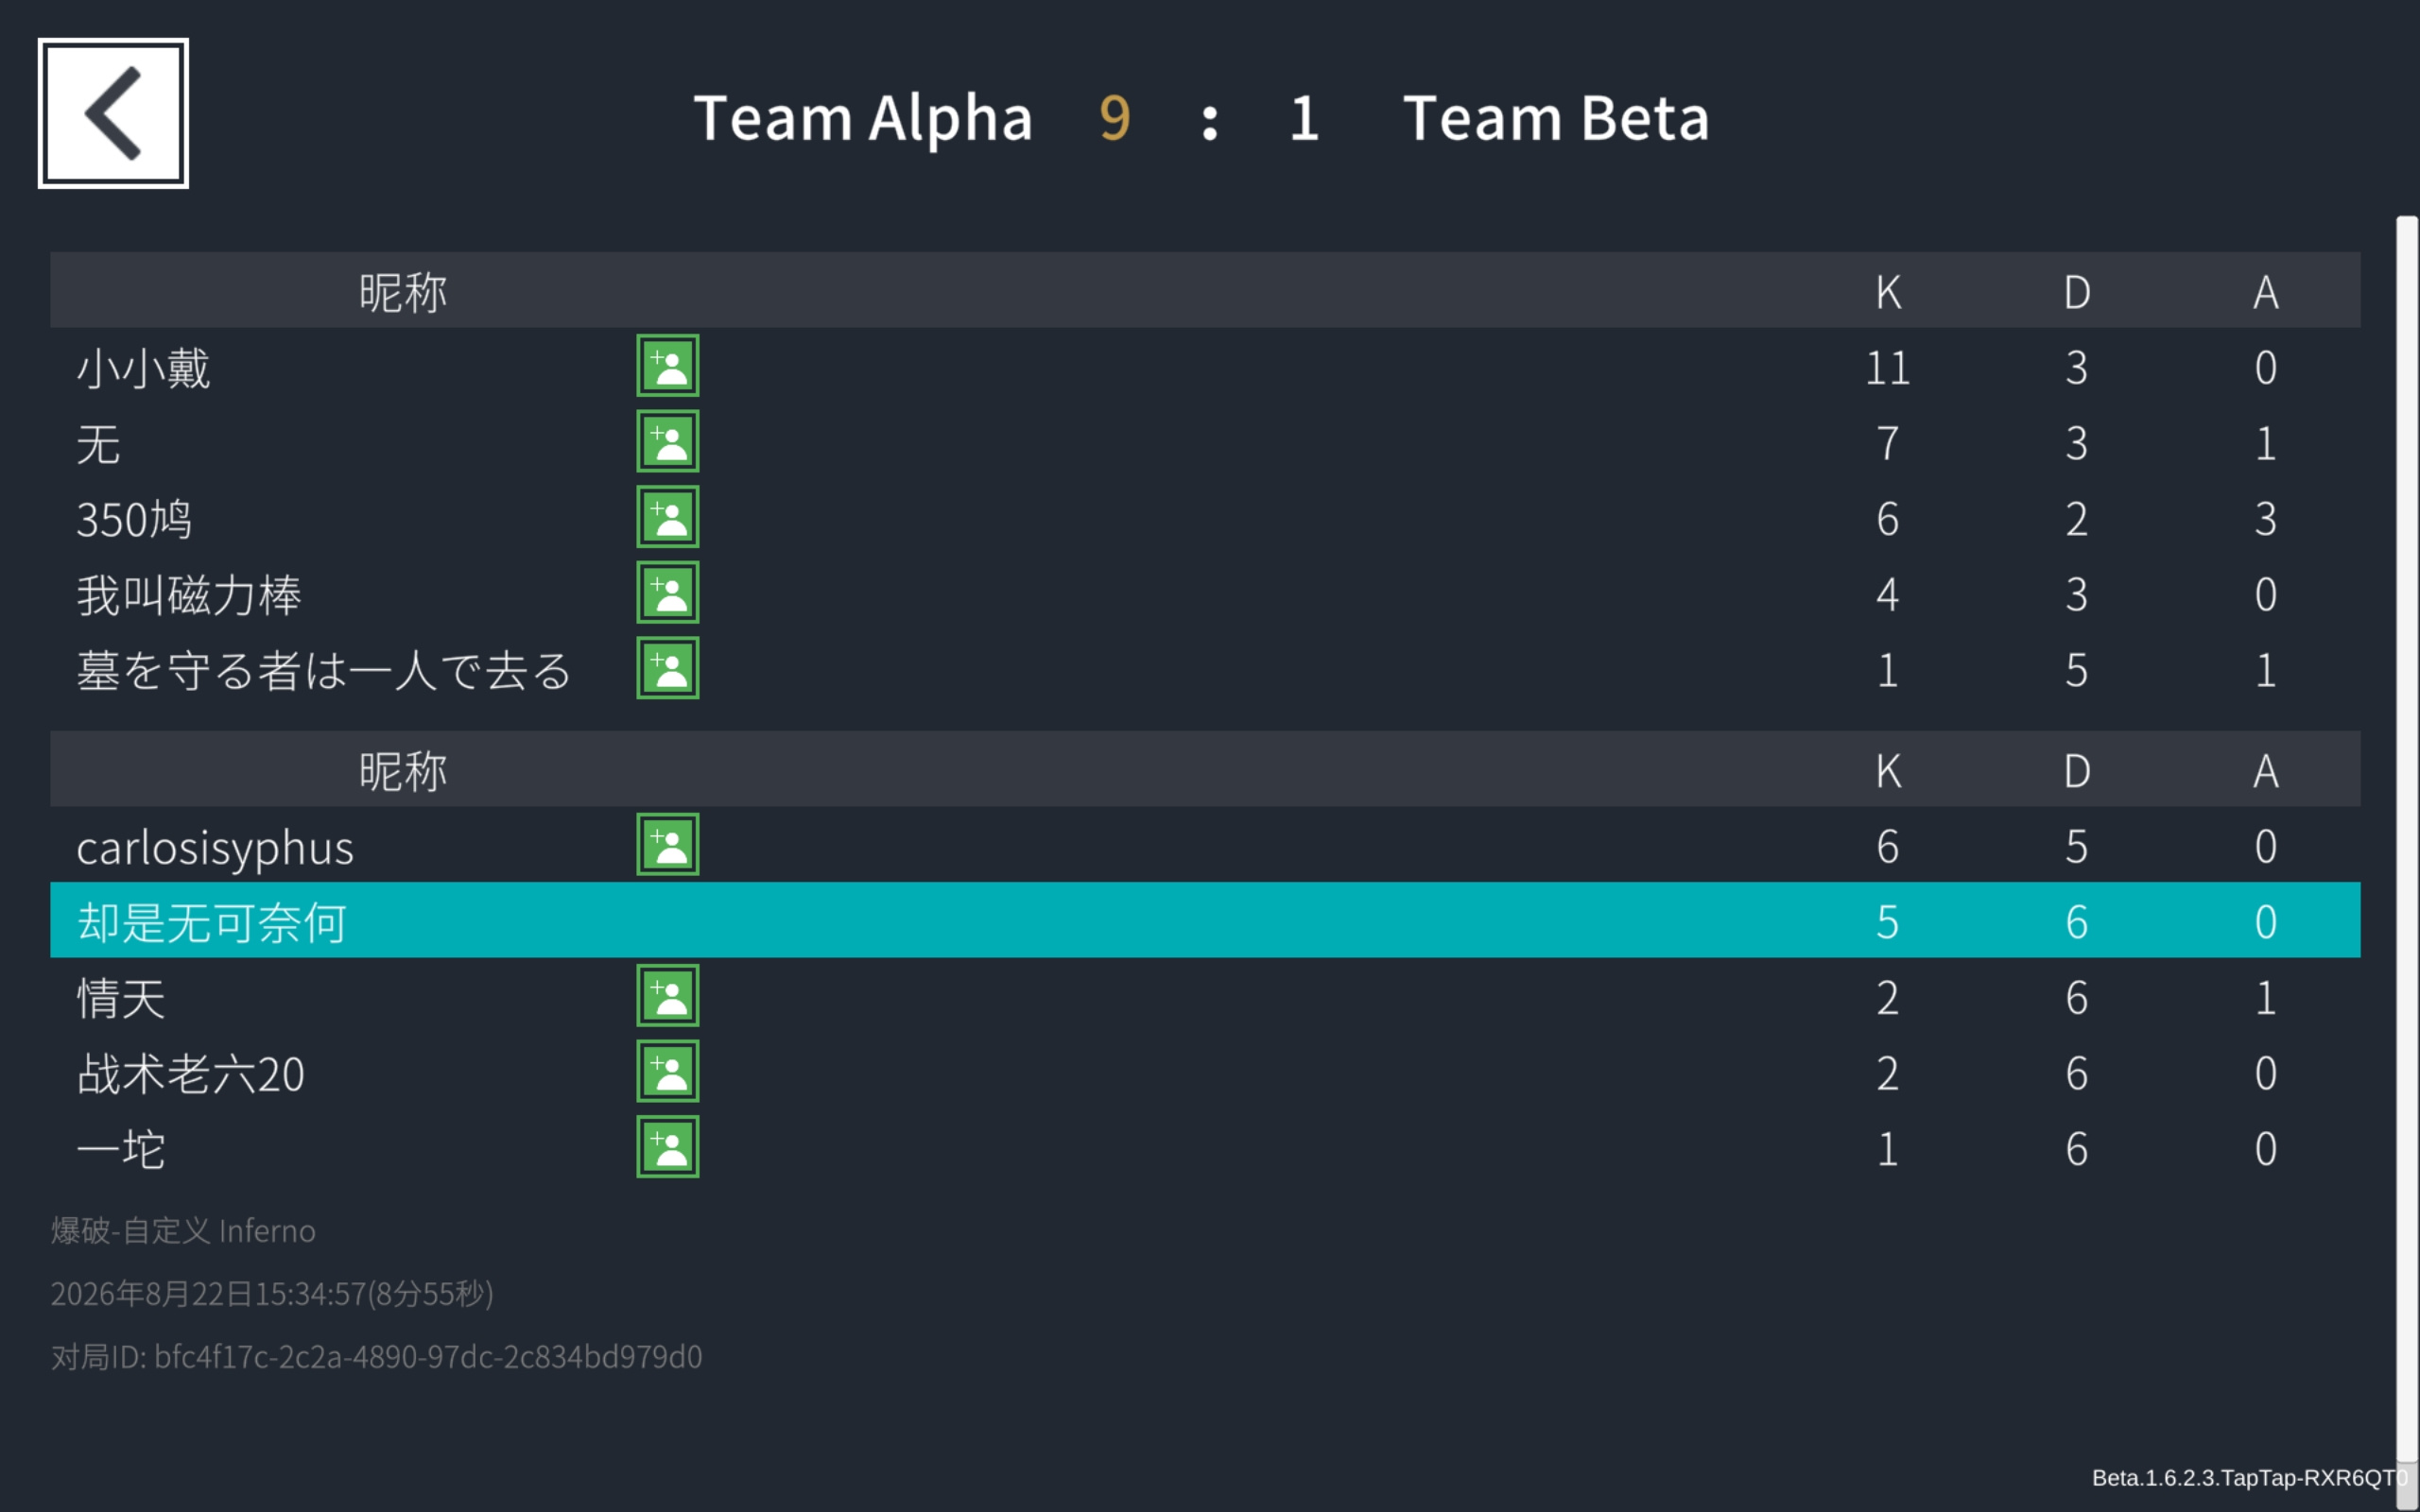This screenshot has width=2420, height=1512.
Task: Click the player name 小小戴
Action: coord(144,368)
